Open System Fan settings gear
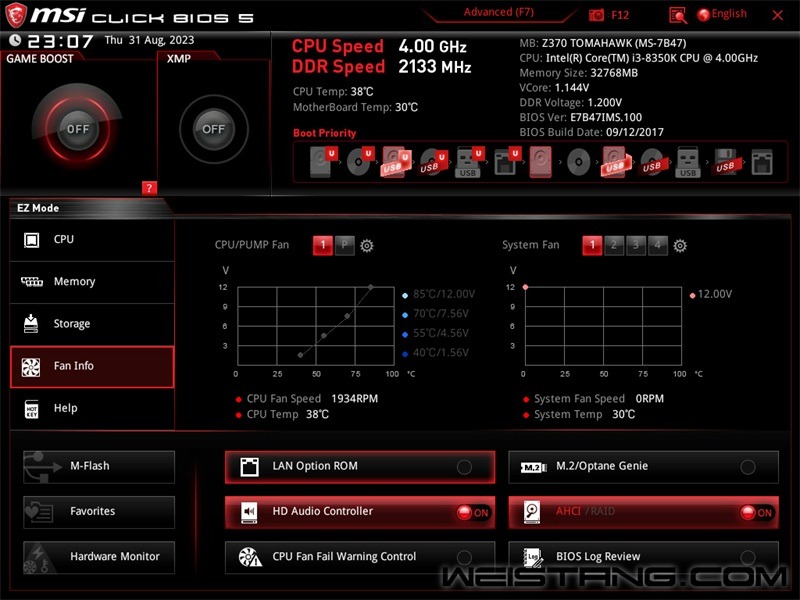800x600 pixels. pyautogui.click(x=680, y=246)
